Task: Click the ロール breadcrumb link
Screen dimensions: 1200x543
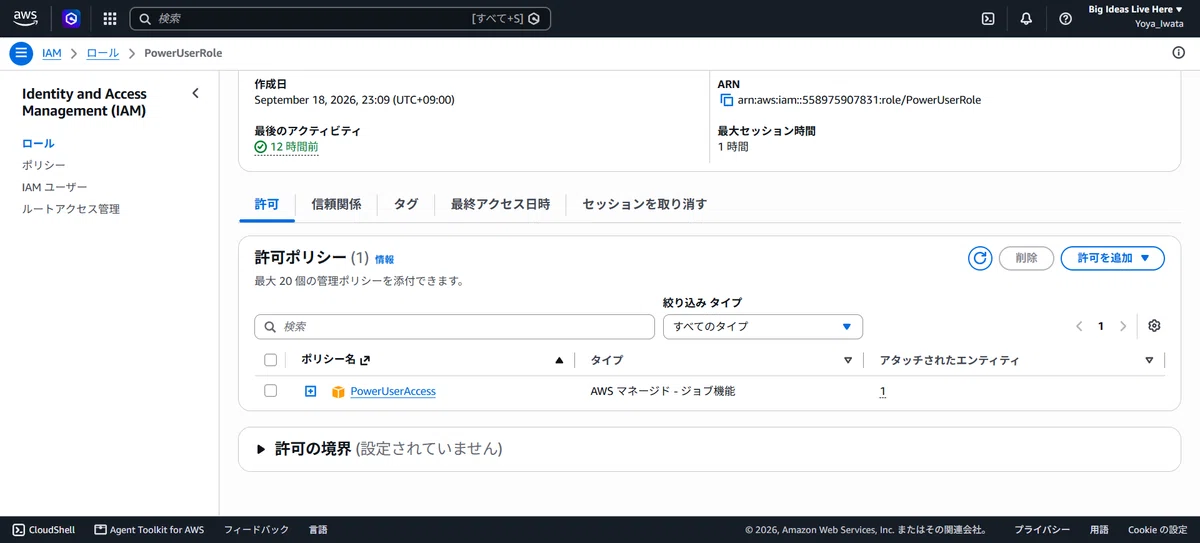Action: (x=102, y=53)
